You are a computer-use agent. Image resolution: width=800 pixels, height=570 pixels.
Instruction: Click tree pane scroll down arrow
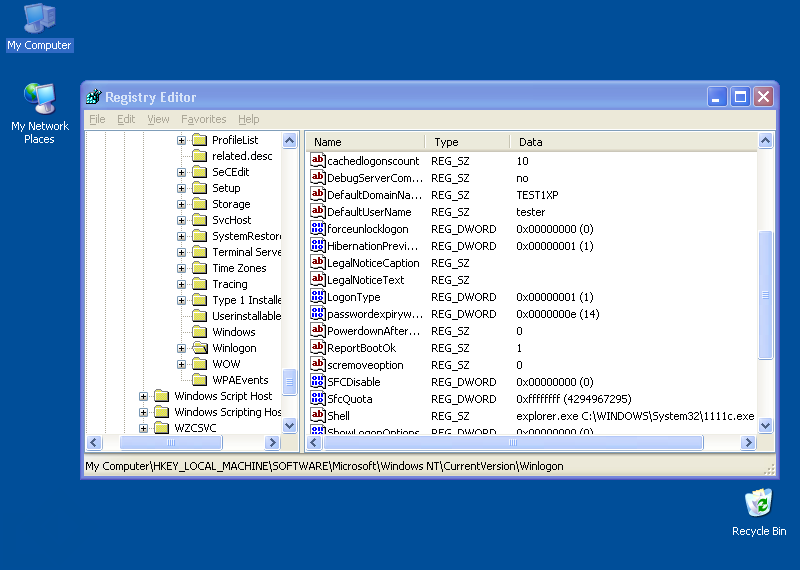point(290,425)
